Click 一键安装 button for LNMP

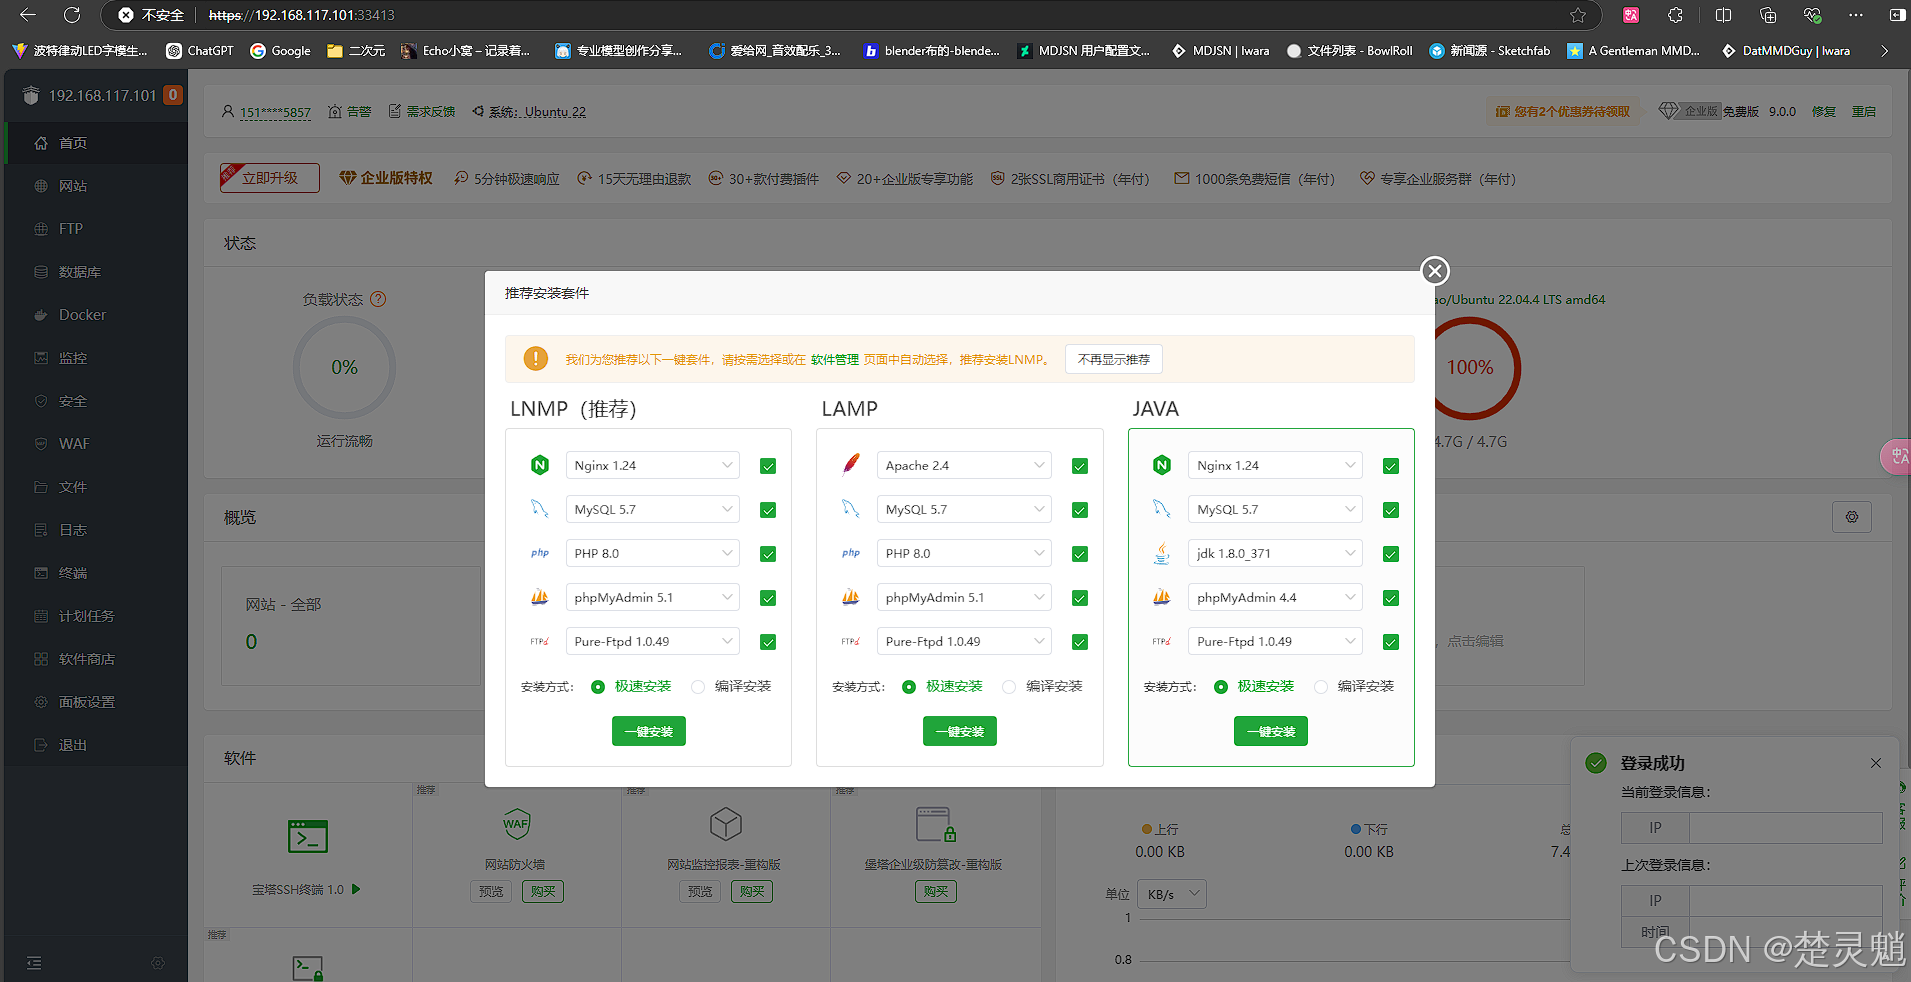click(649, 732)
